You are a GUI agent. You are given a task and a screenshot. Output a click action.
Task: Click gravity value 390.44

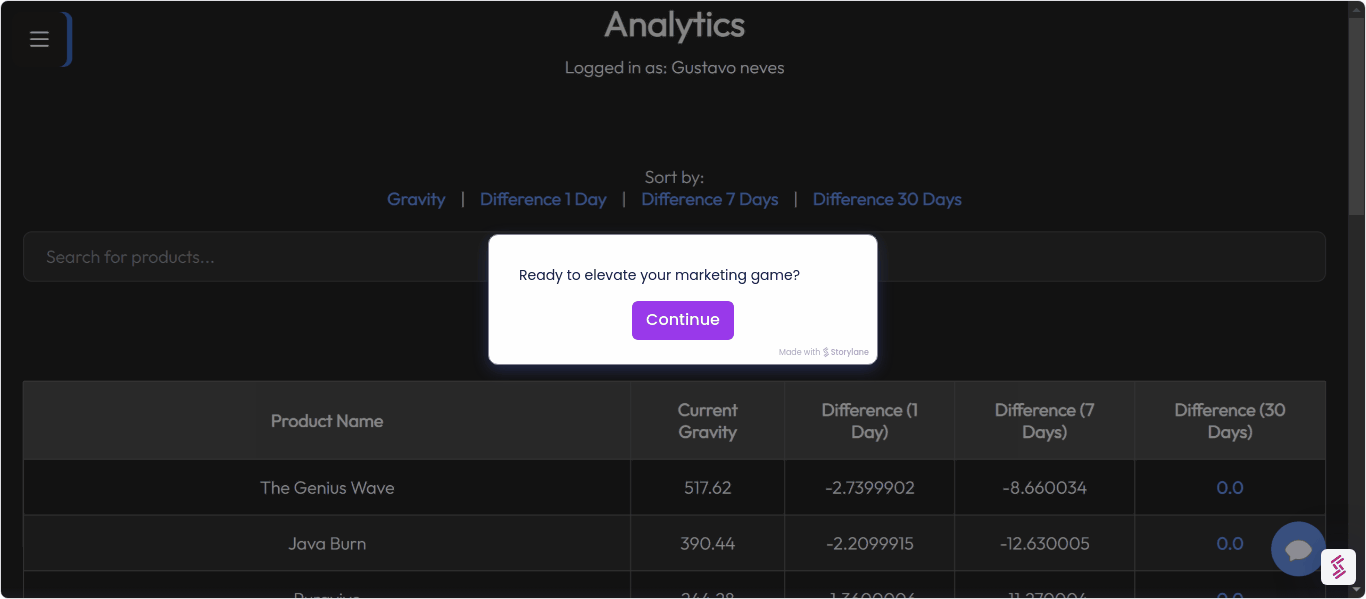[708, 544]
